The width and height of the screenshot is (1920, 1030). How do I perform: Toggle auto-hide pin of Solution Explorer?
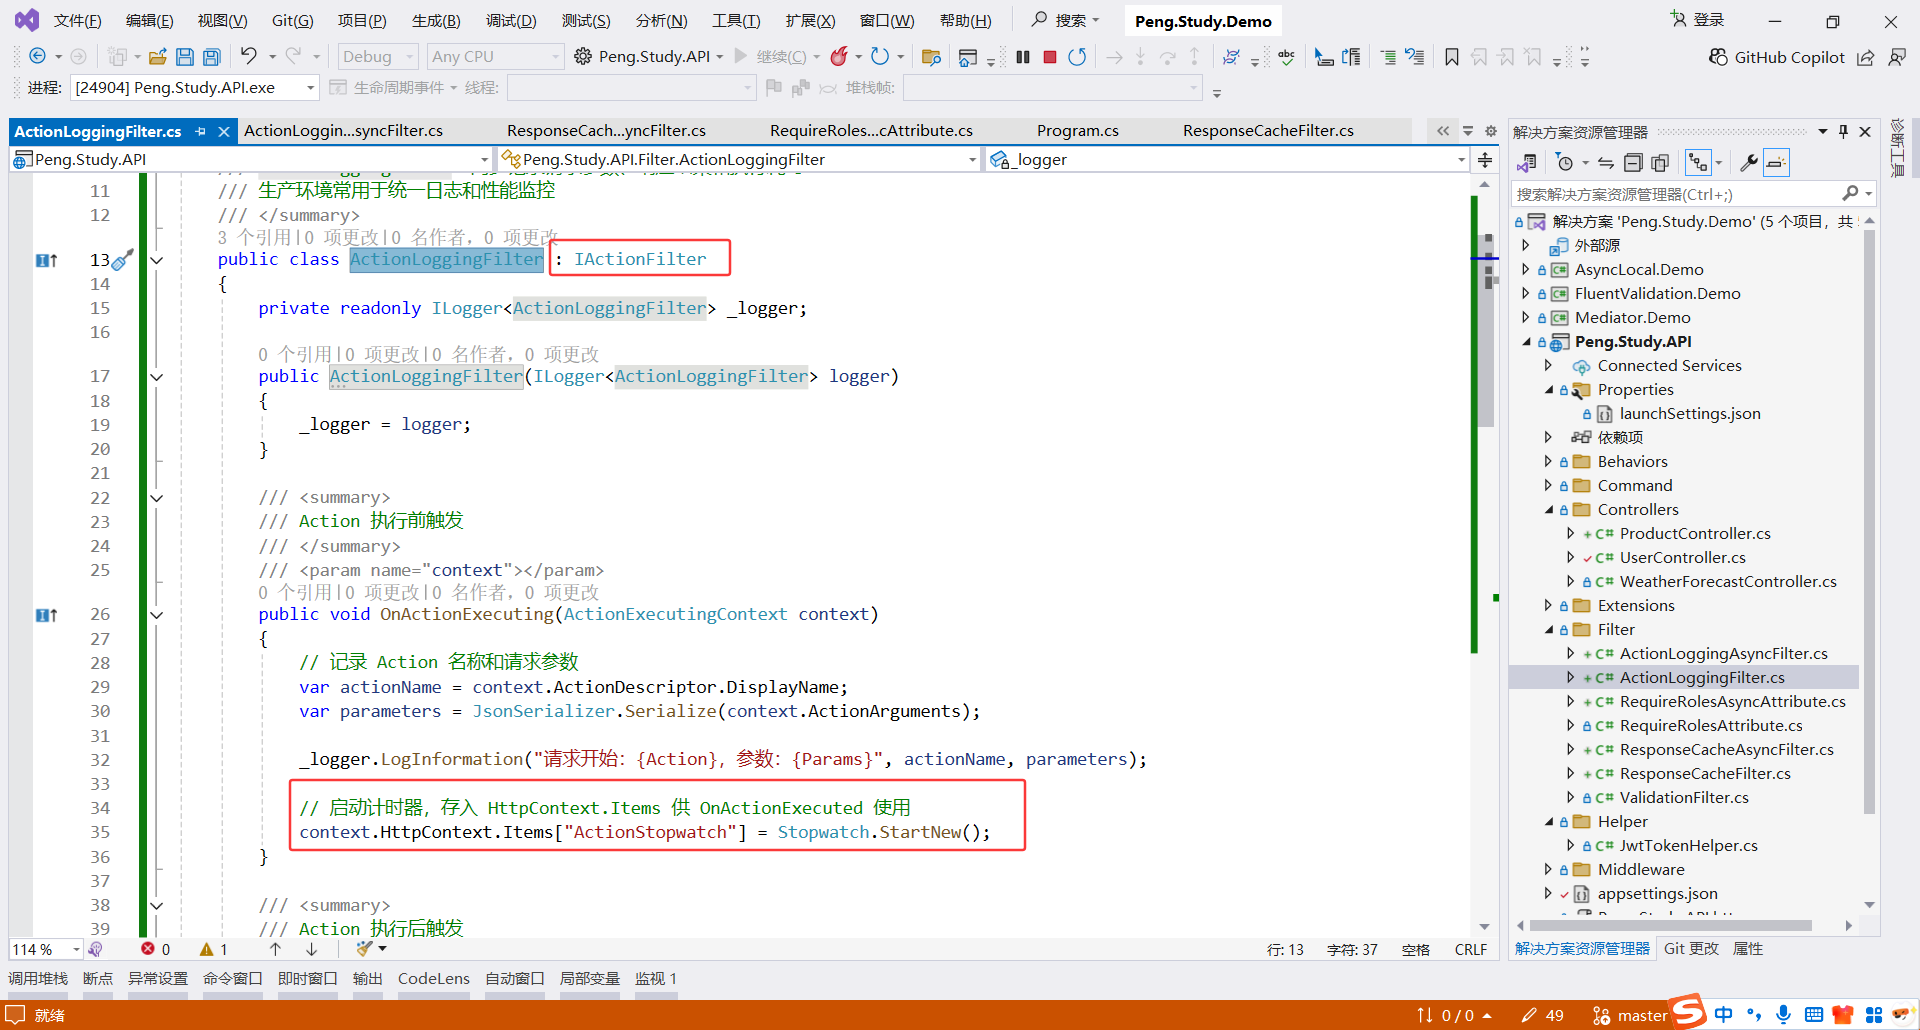pyautogui.click(x=1843, y=131)
